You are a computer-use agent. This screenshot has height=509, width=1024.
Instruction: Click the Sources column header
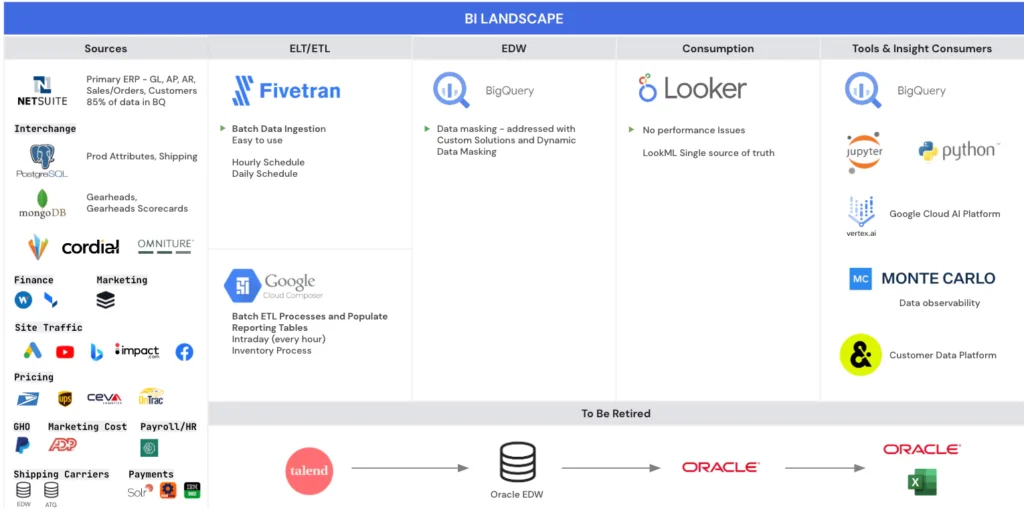coord(106,48)
